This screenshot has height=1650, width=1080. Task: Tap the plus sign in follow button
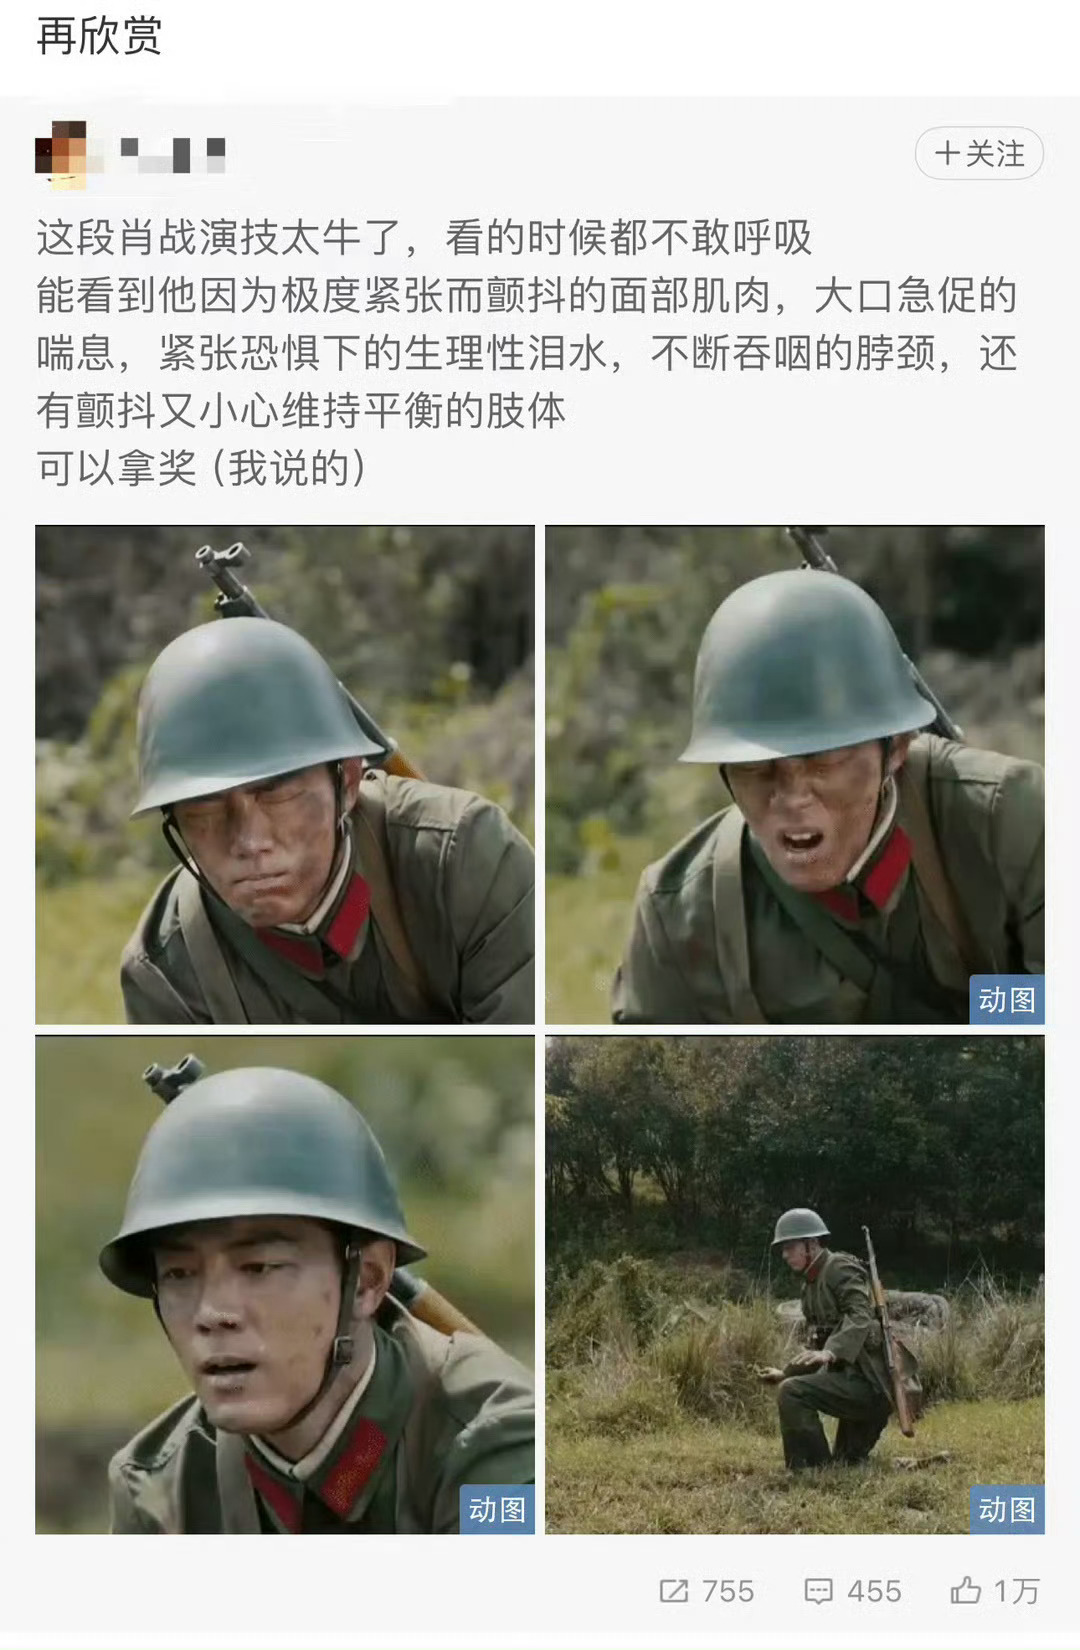click(x=947, y=154)
